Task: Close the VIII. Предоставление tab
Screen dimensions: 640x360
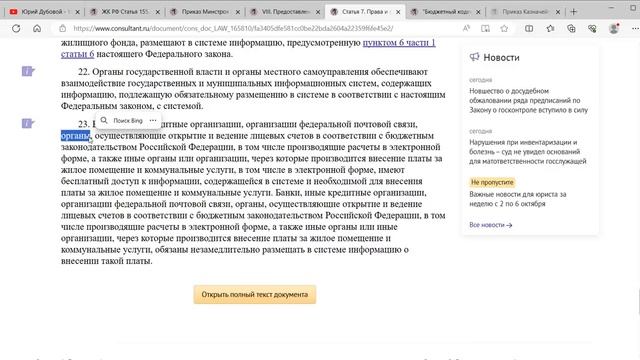Action: click(x=318, y=12)
